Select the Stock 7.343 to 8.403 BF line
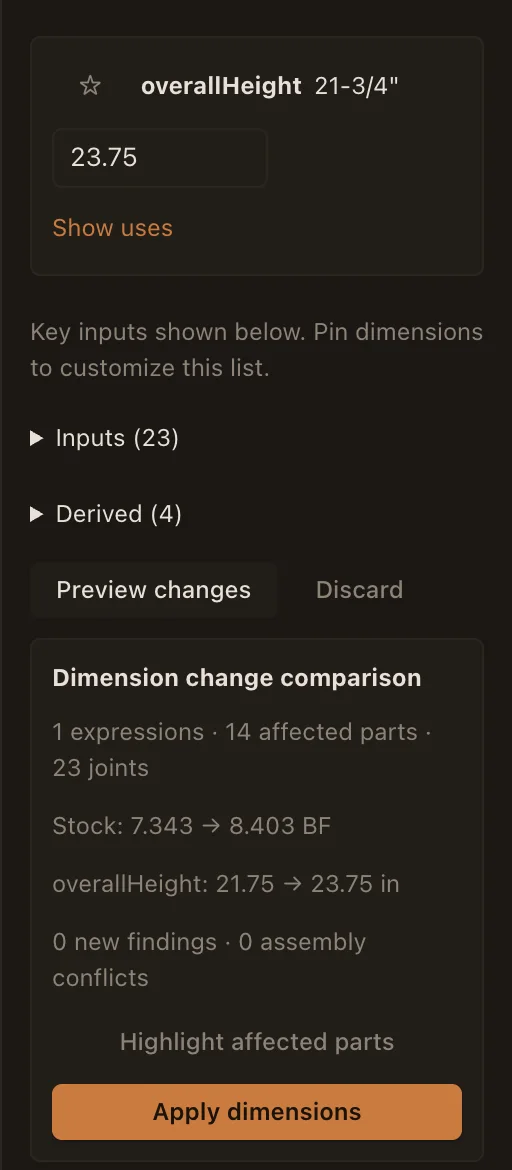 (x=192, y=826)
